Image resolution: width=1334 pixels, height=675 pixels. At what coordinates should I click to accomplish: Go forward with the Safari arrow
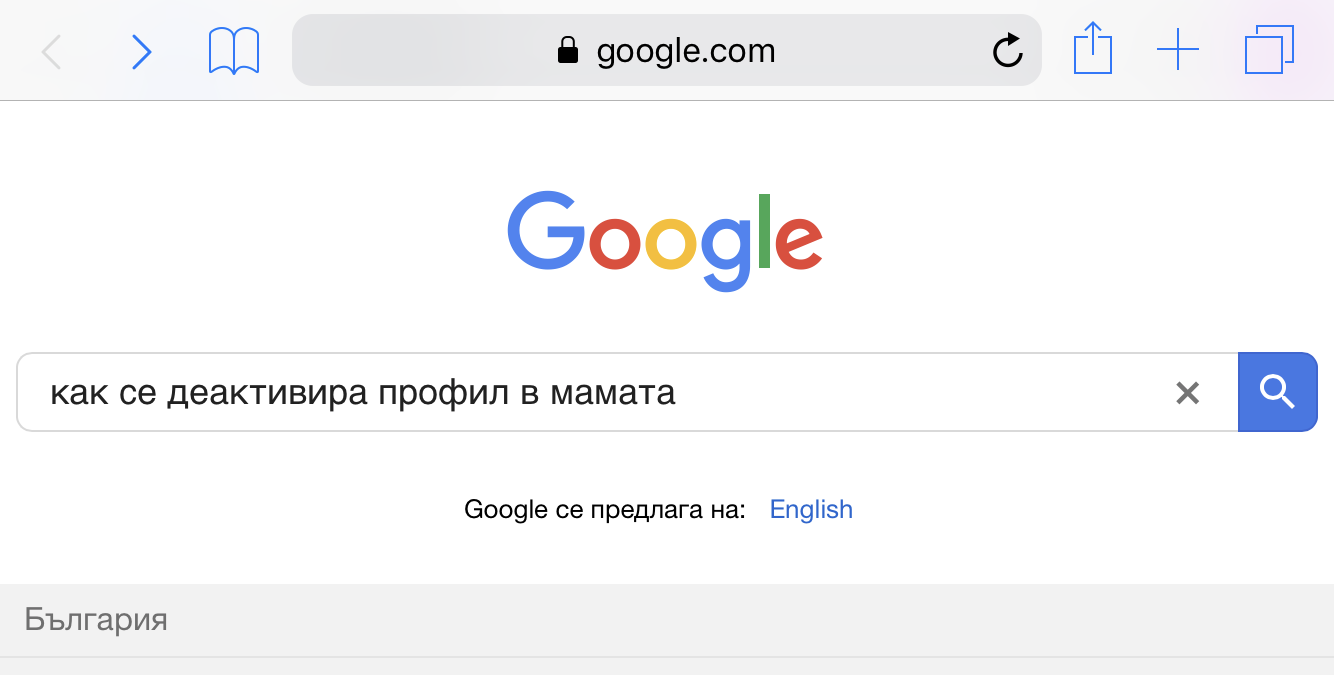pyautogui.click(x=142, y=51)
